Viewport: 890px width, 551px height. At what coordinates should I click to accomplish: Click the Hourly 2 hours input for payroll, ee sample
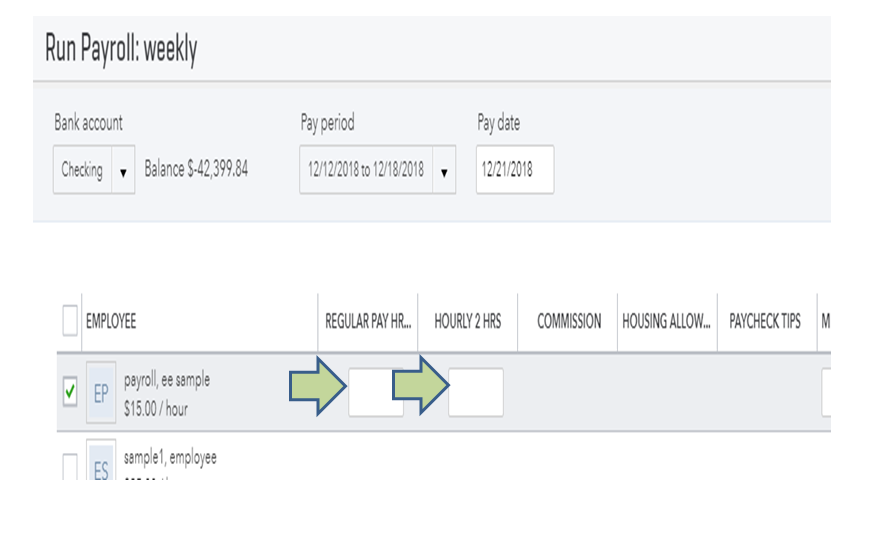tap(476, 392)
